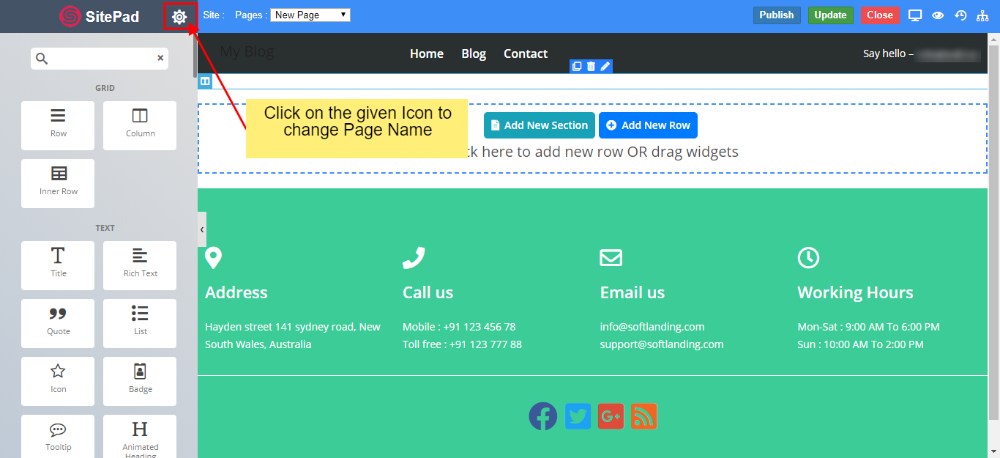Click the Facebook icon in the footer

coord(543,416)
